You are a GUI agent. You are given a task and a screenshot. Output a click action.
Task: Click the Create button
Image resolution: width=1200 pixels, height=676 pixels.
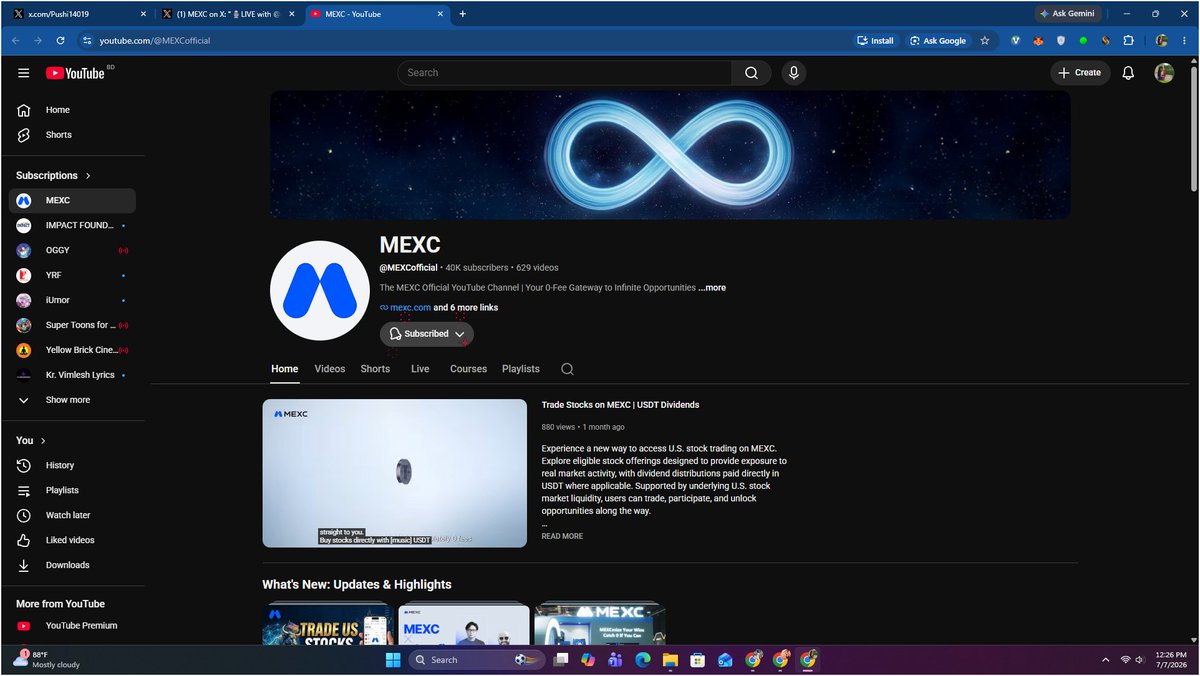coord(1080,73)
